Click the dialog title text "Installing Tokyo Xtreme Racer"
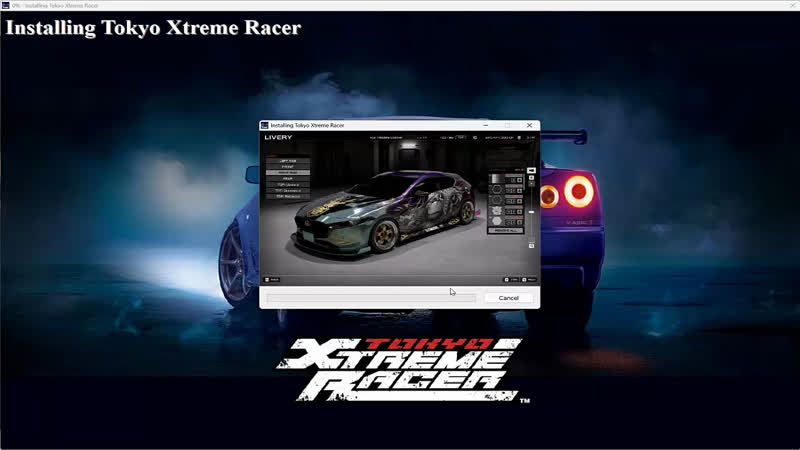This screenshot has height=450, width=800. tap(307, 125)
